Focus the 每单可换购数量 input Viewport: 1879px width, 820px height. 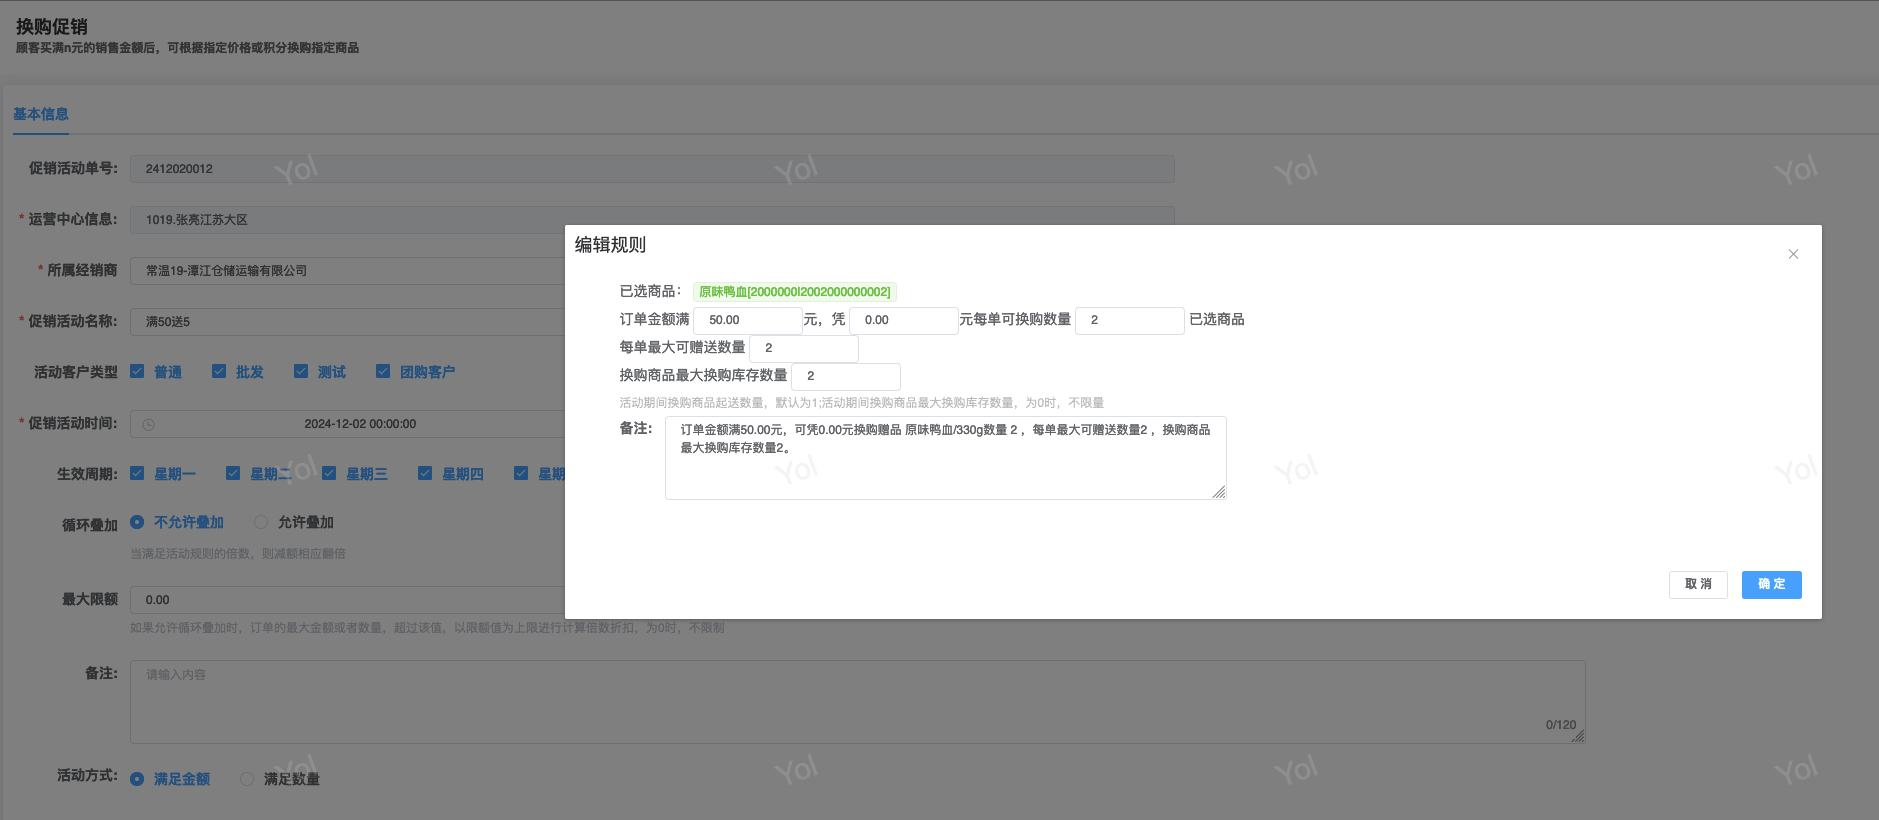pyautogui.click(x=1130, y=320)
